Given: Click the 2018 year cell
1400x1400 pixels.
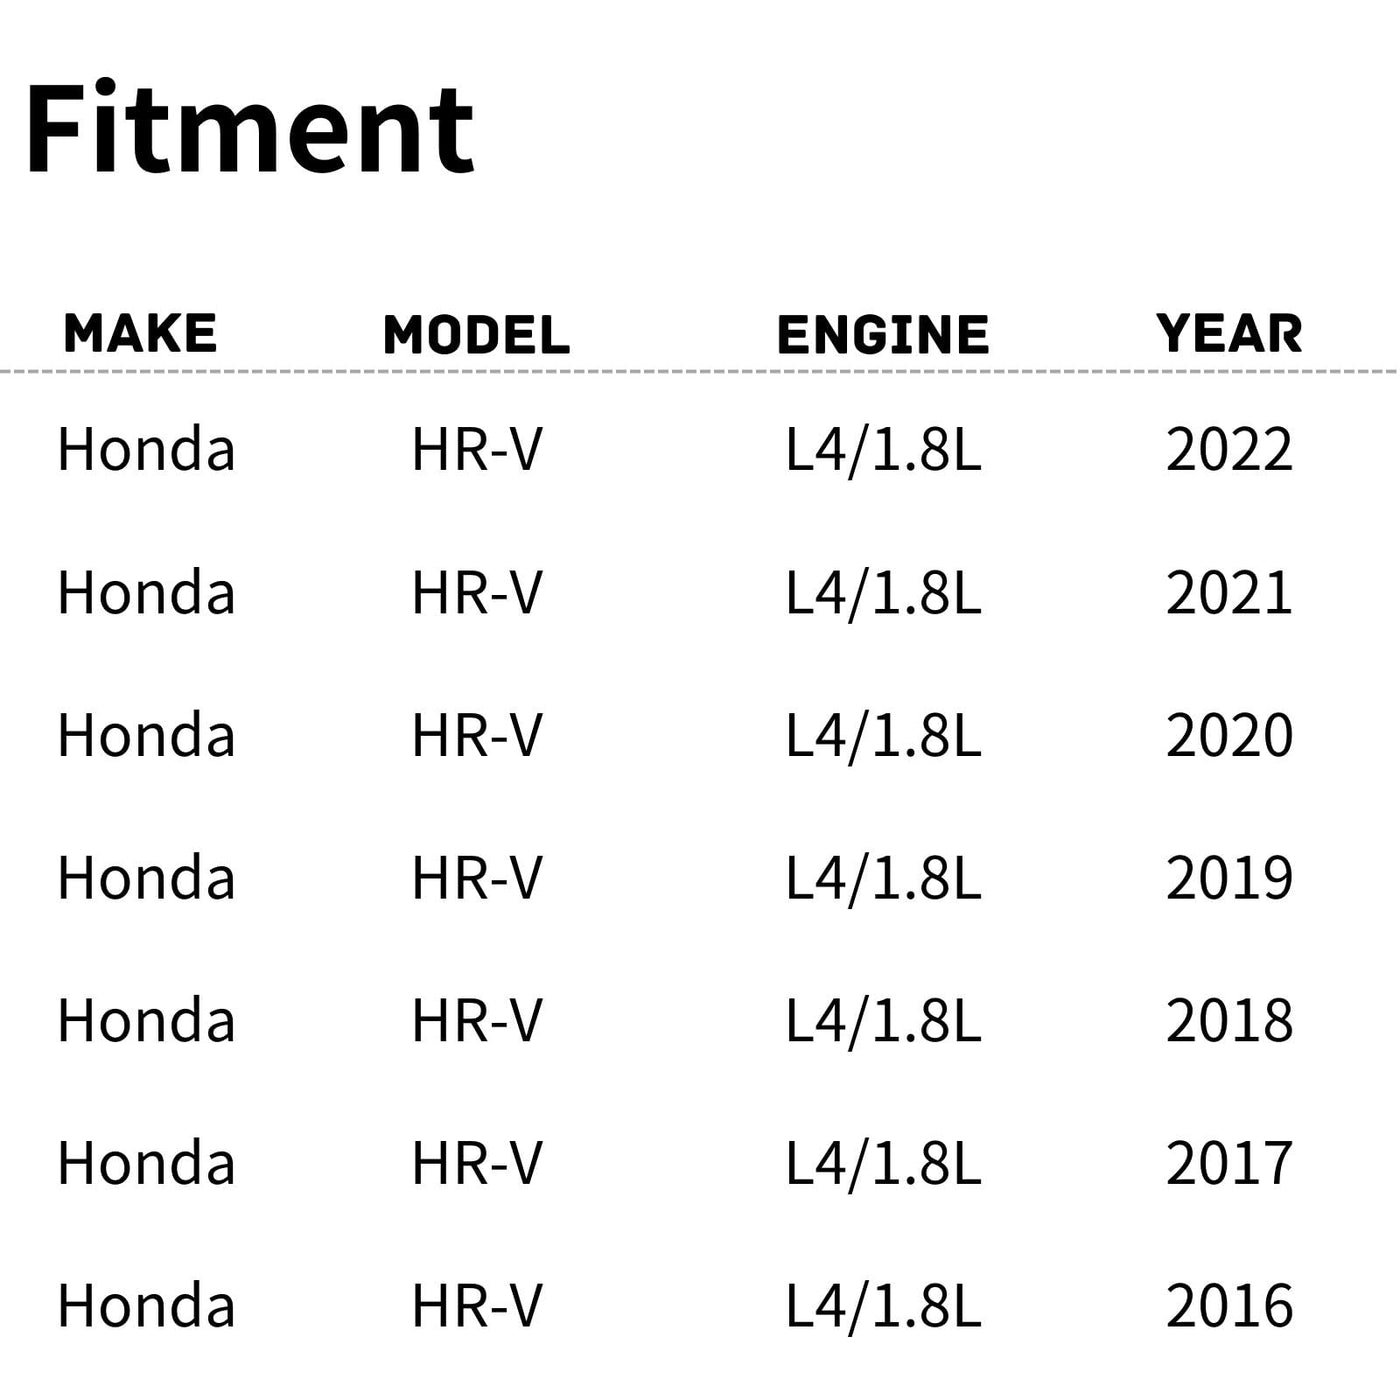Looking at the screenshot, I should [x=1229, y=1021].
